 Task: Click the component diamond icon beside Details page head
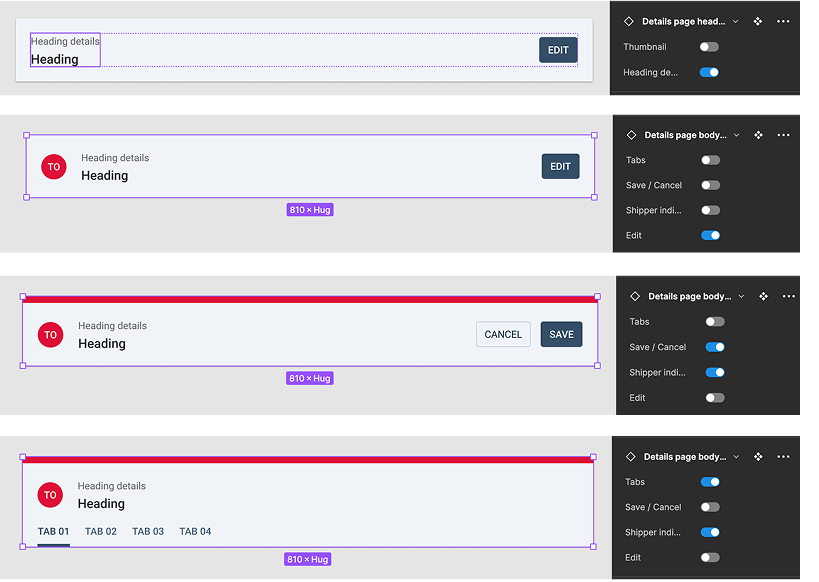click(631, 20)
